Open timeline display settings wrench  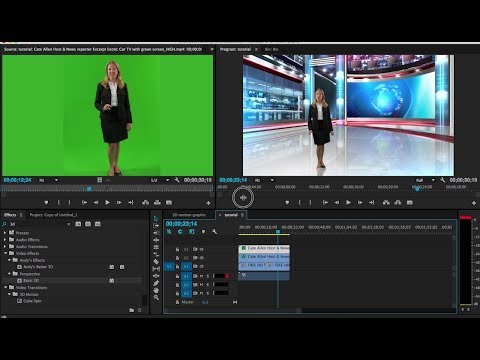point(214,231)
